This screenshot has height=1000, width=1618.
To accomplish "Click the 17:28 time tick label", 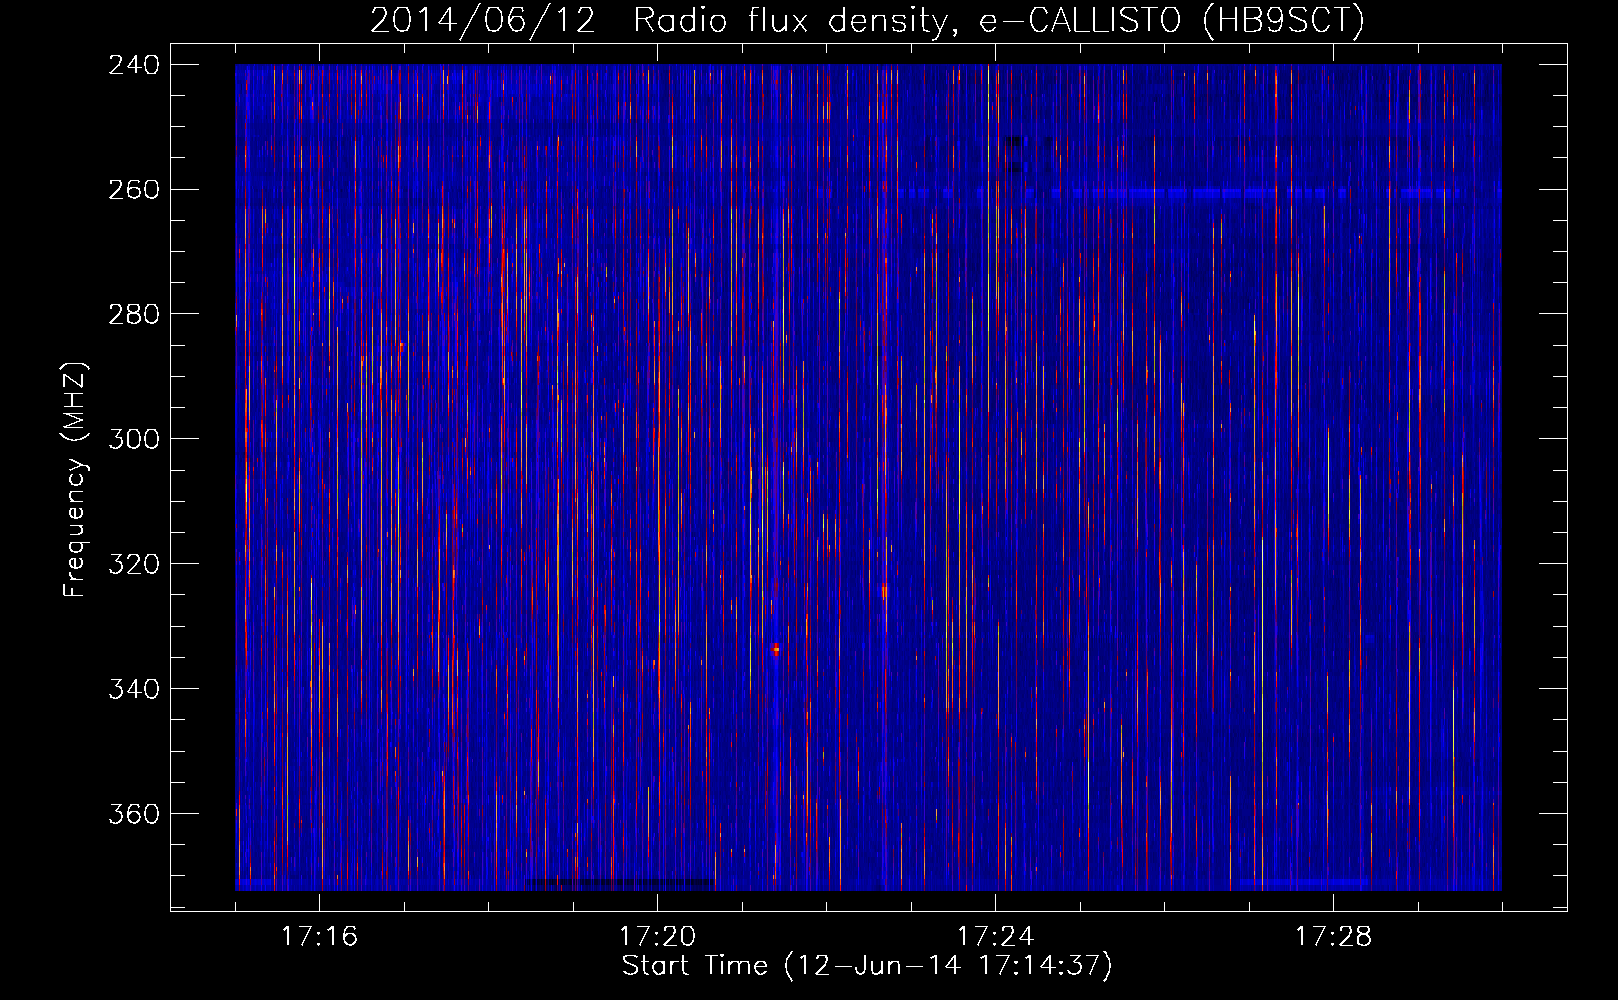I will point(1333,937).
